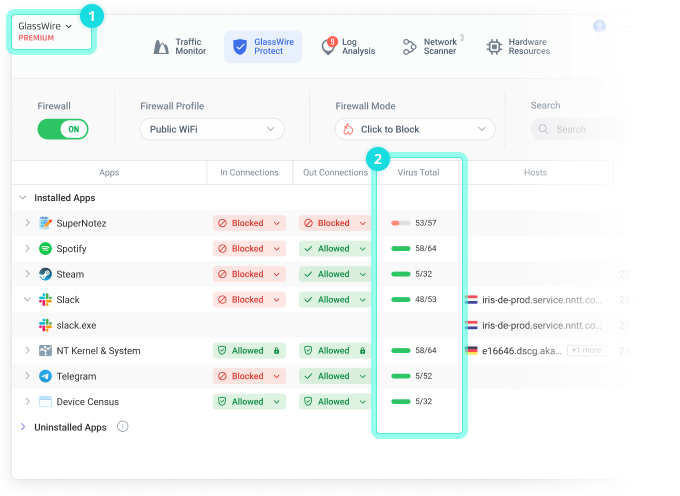
Task: Change Spotify In Connections Blocked status
Action: tap(249, 248)
